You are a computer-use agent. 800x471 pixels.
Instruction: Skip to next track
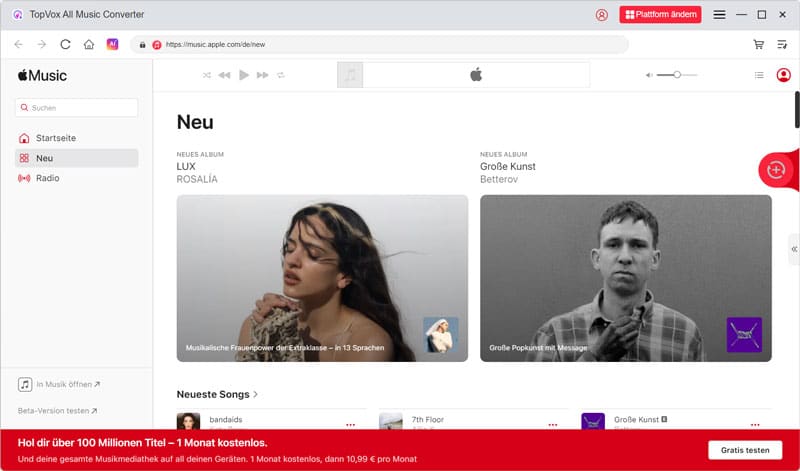click(262, 75)
